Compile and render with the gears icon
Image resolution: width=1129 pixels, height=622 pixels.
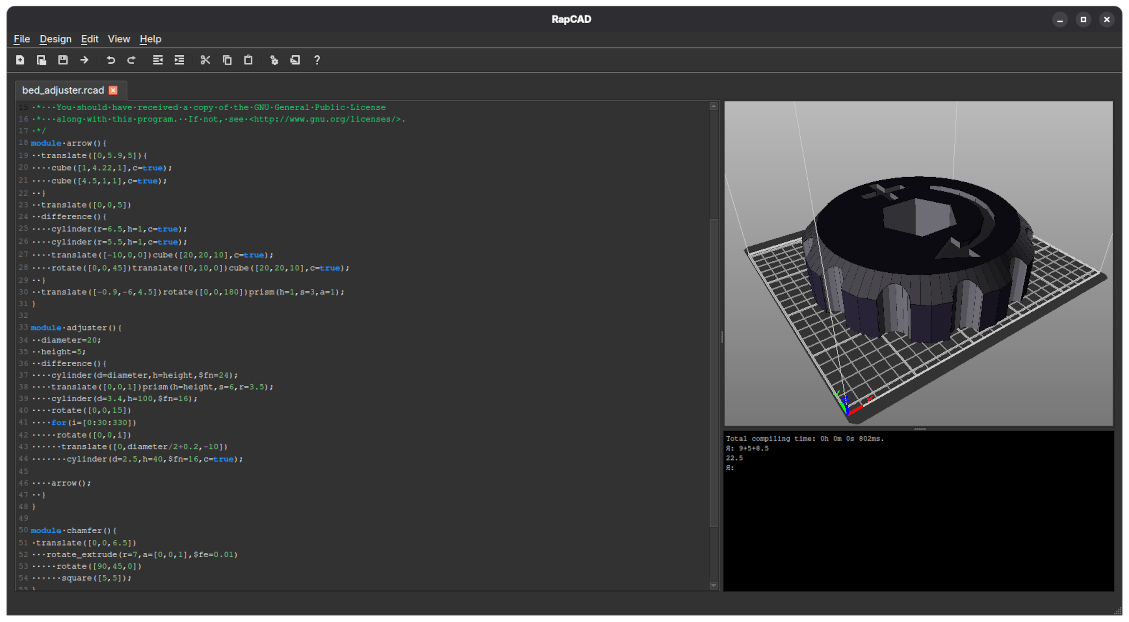tap(274, 60)
